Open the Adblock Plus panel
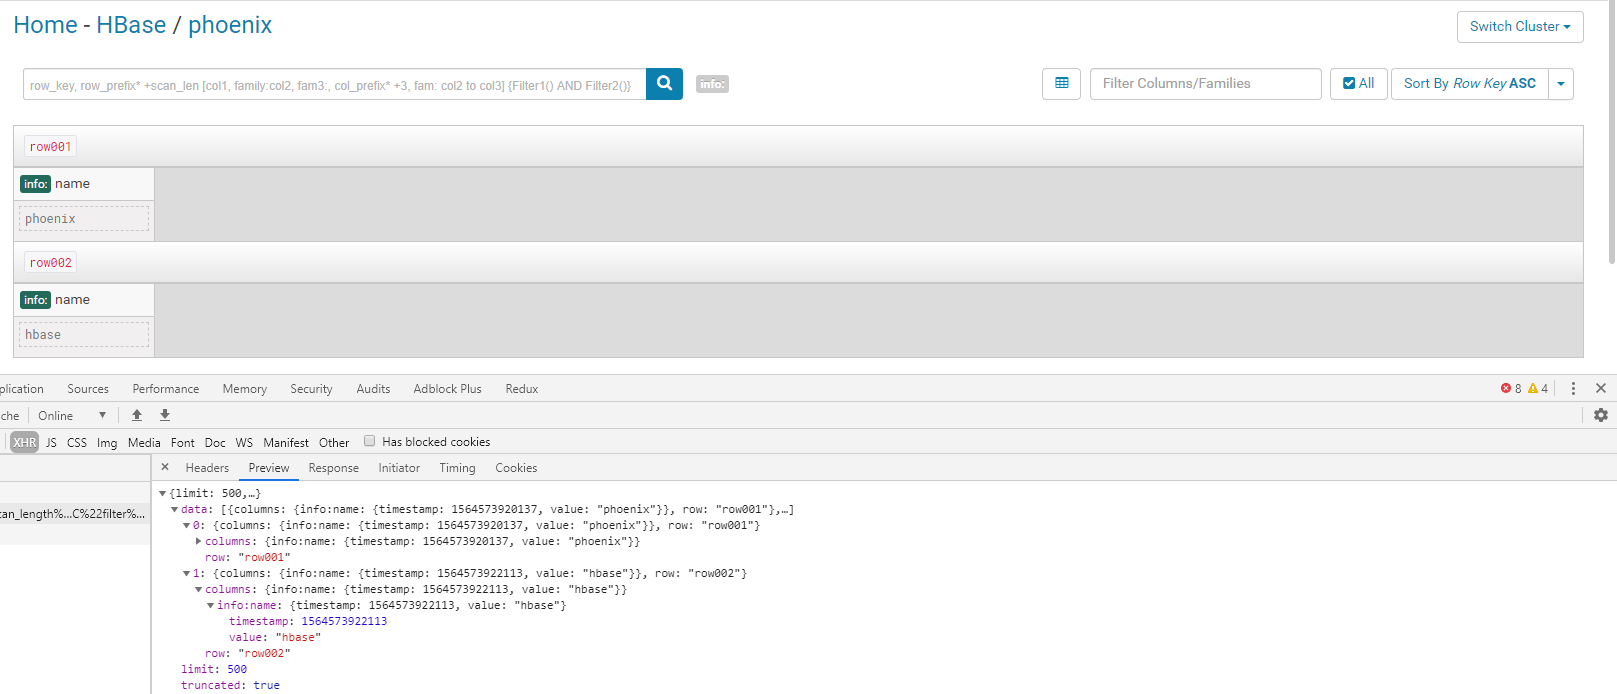This screenshot has width=1617, height=694. [447, 388]
